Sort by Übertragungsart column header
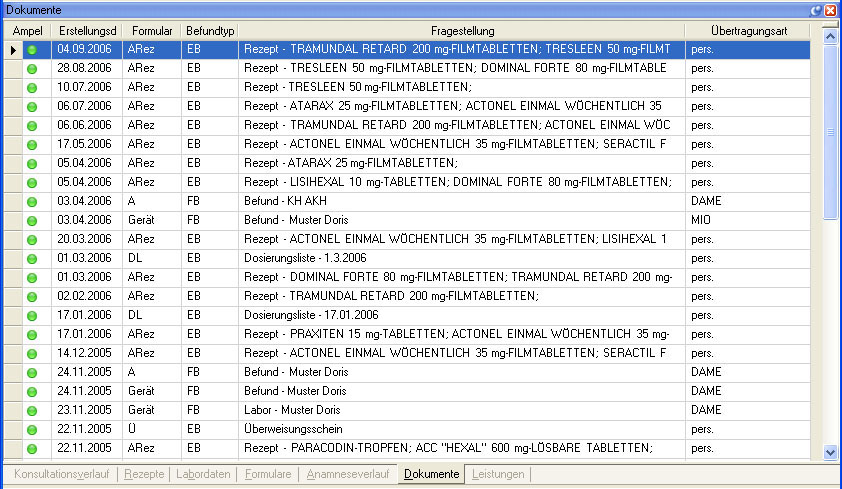 click(751, 31)
